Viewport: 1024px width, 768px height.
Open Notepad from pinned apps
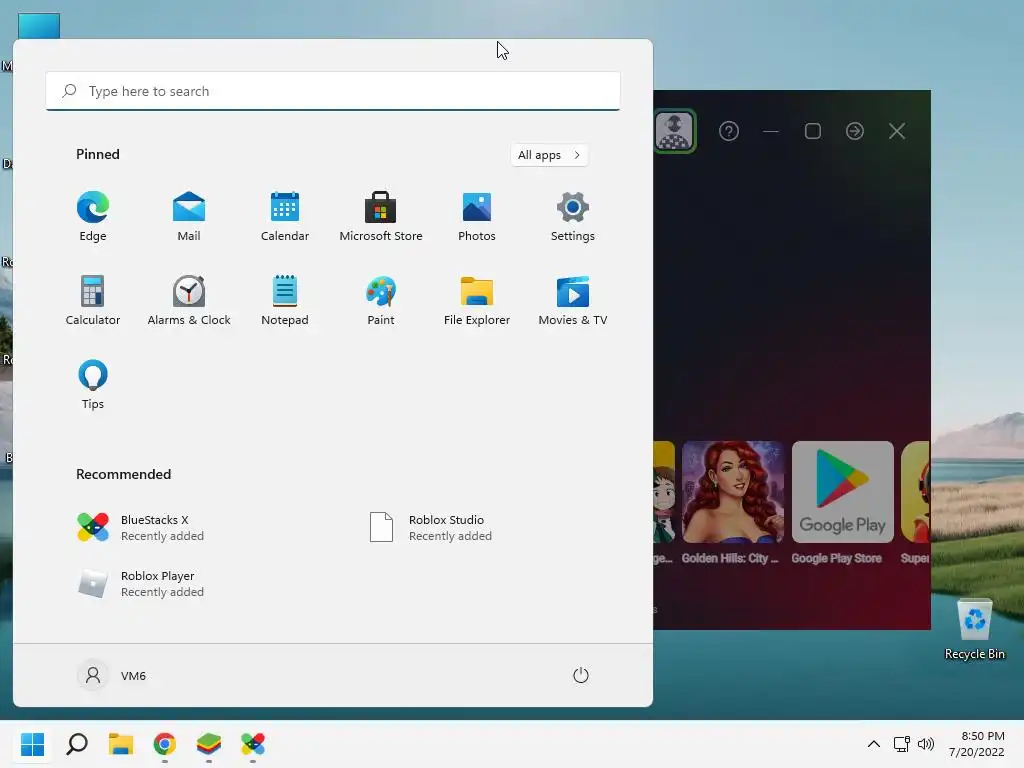point(285,300)
